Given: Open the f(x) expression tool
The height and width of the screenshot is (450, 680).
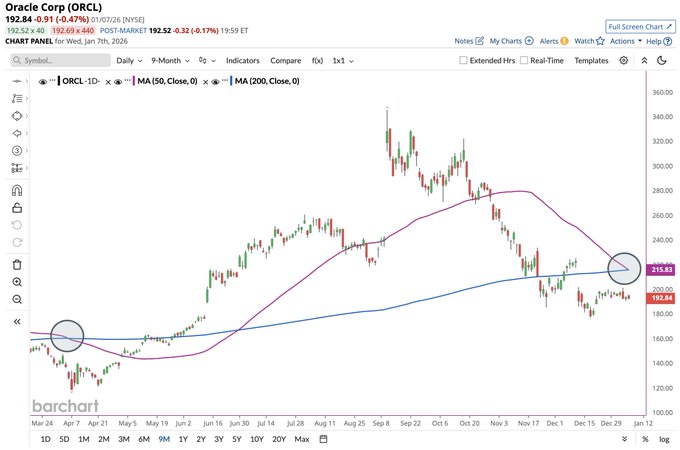Looking at the screenshot, I should tap(317, 61).
